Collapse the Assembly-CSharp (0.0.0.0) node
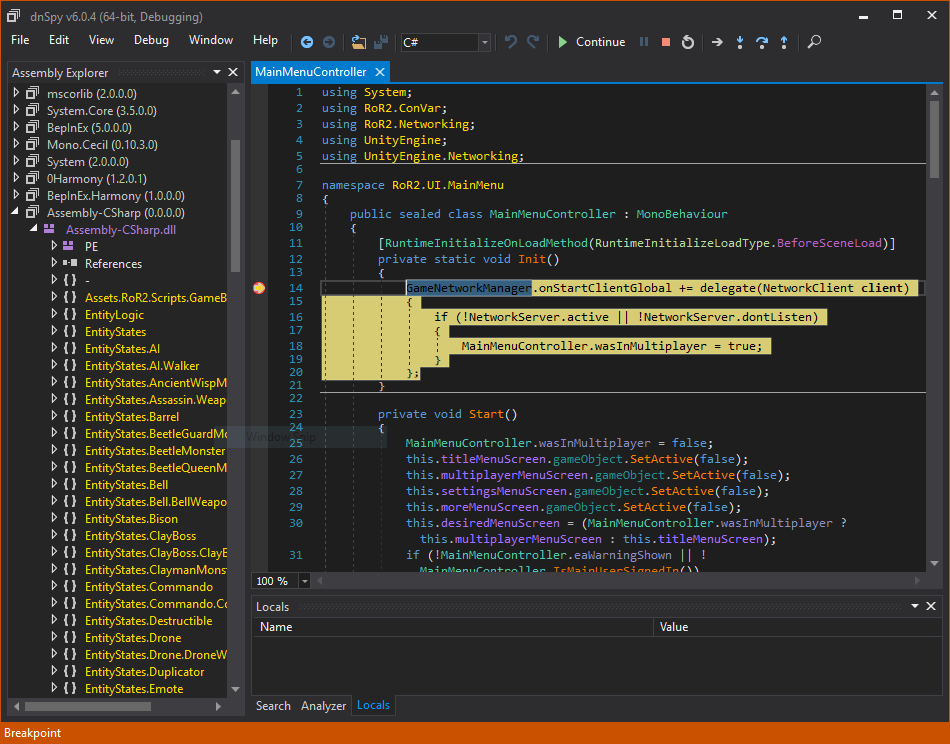 click(15, 212)
